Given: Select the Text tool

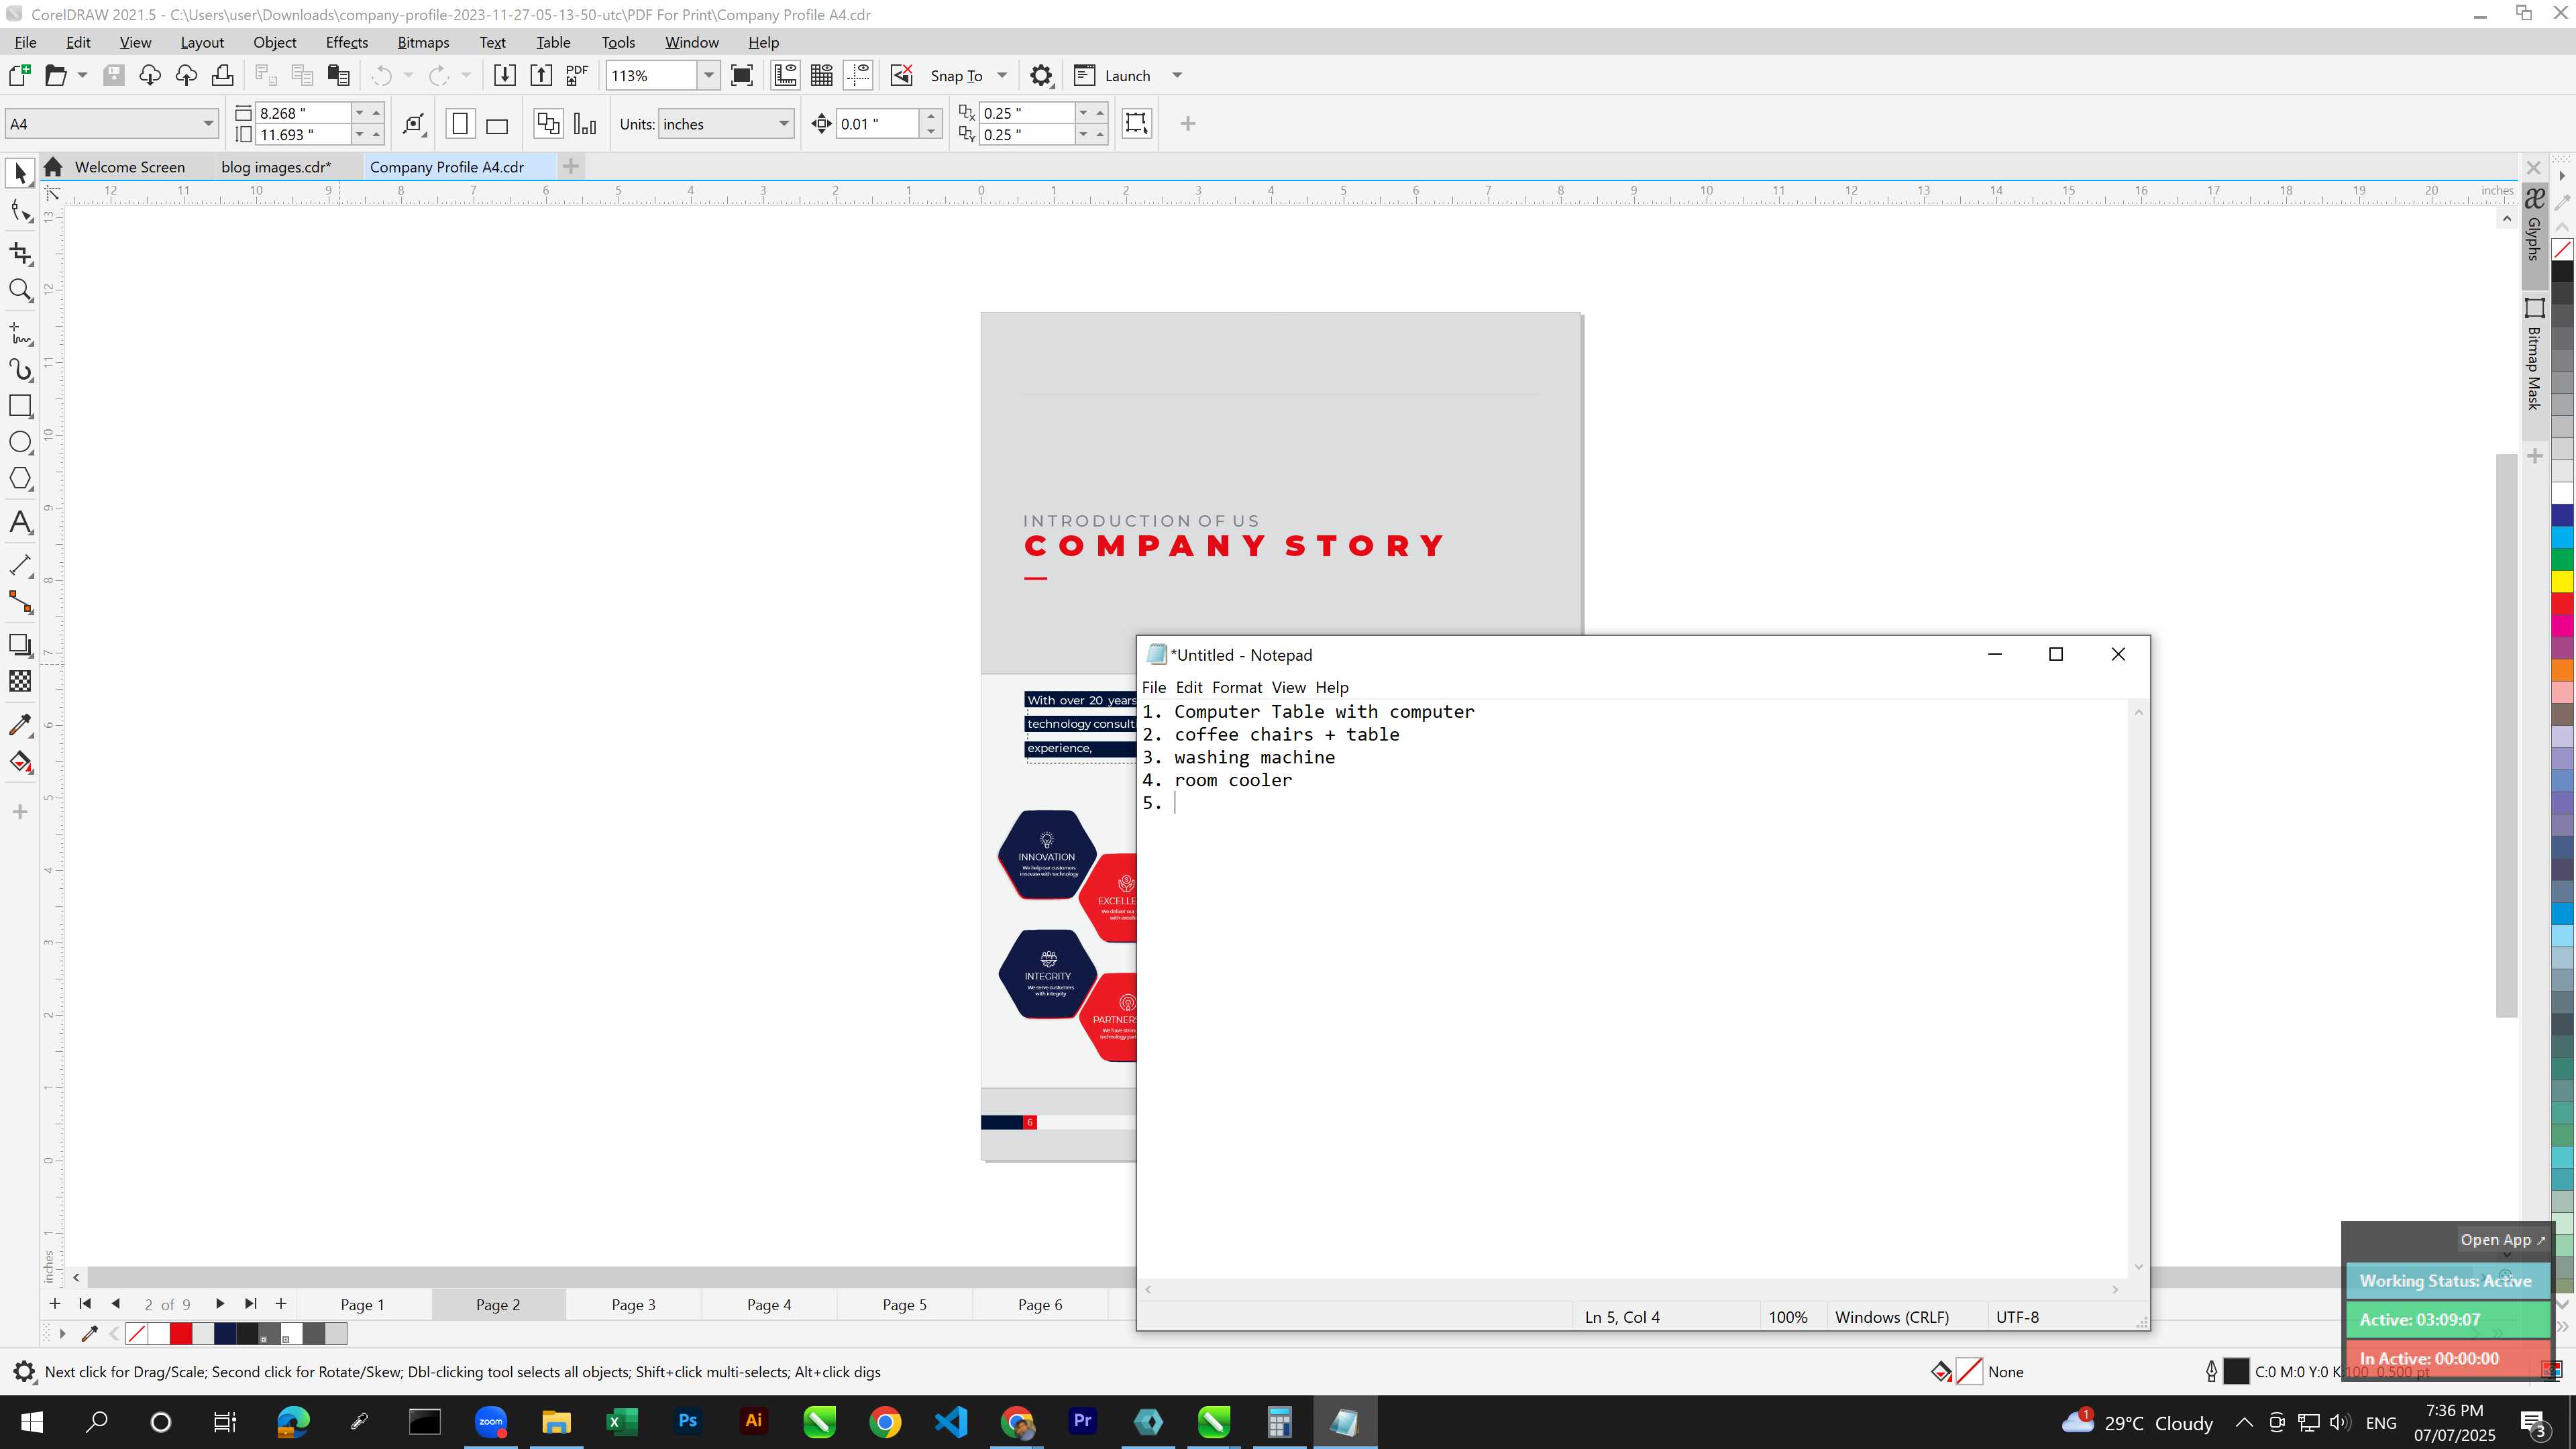Looking at the screenshot, I should tap(20, 522).
